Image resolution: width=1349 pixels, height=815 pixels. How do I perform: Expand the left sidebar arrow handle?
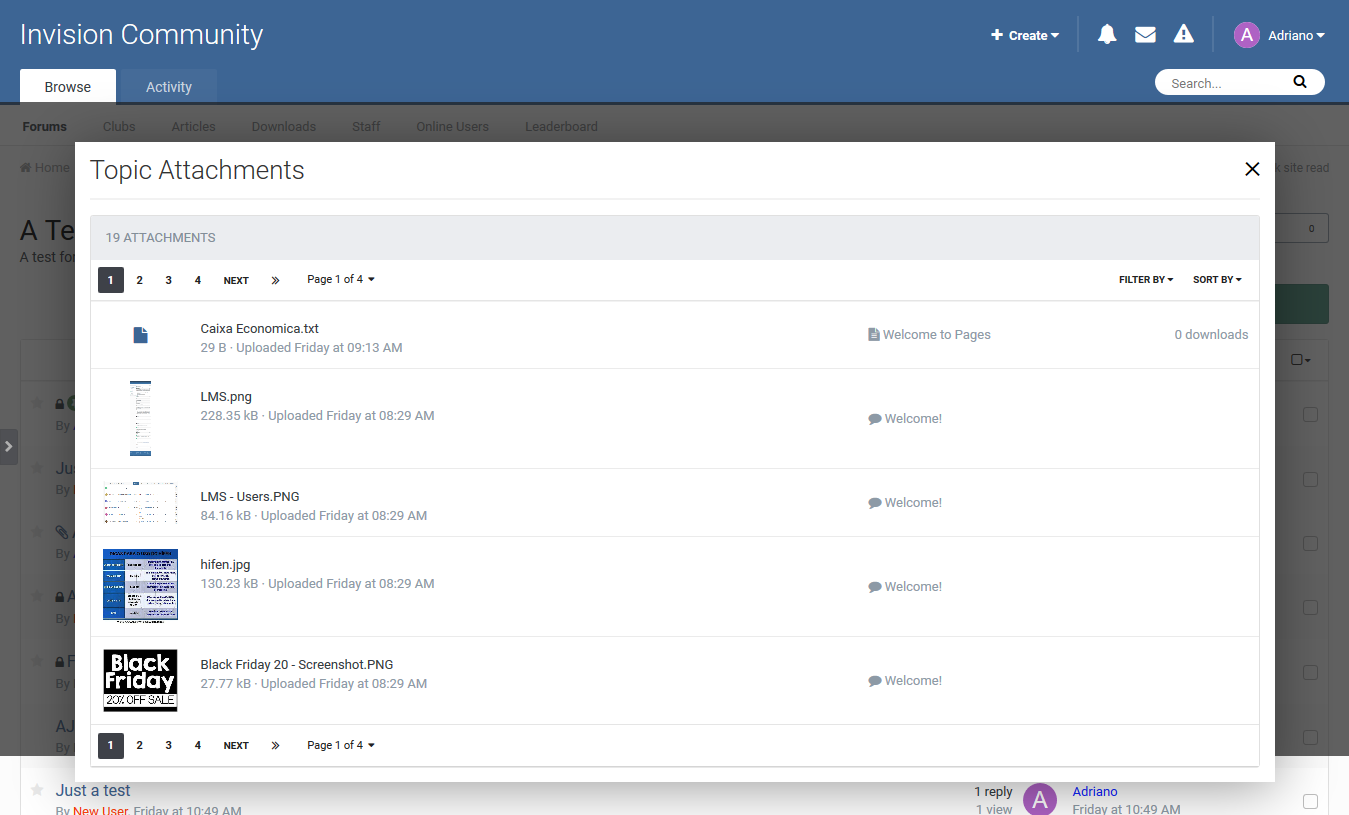pyautogui.click(x=8, y=446)
